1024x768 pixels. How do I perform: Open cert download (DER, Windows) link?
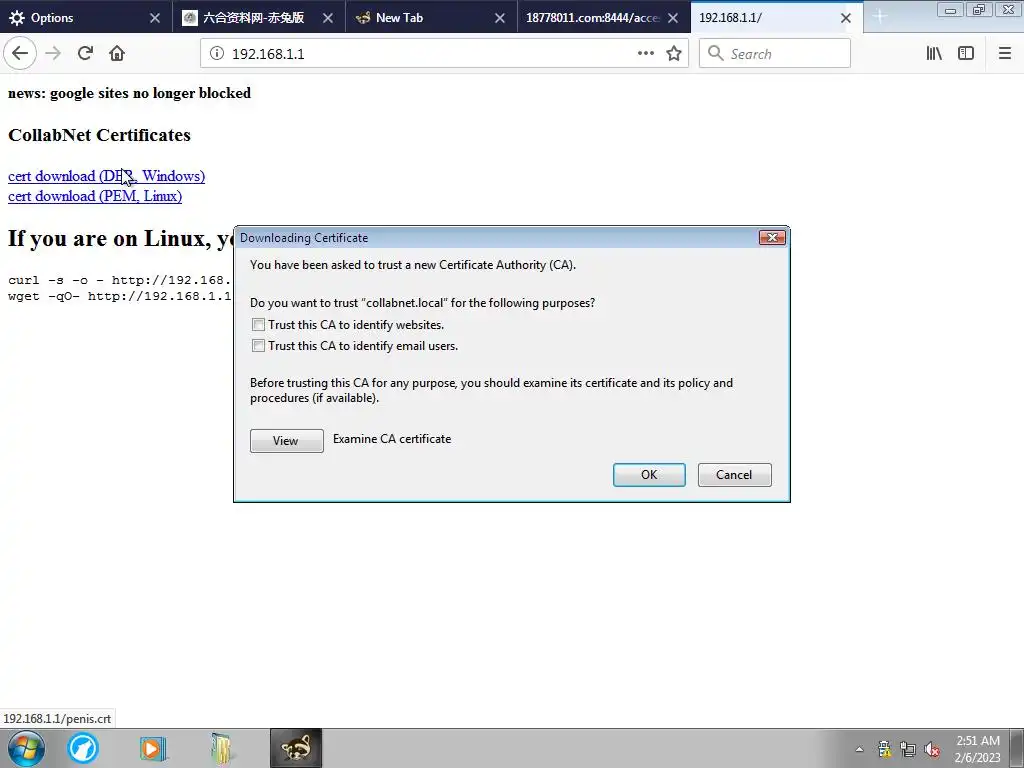pyautogui.click(x=106, y=176)
